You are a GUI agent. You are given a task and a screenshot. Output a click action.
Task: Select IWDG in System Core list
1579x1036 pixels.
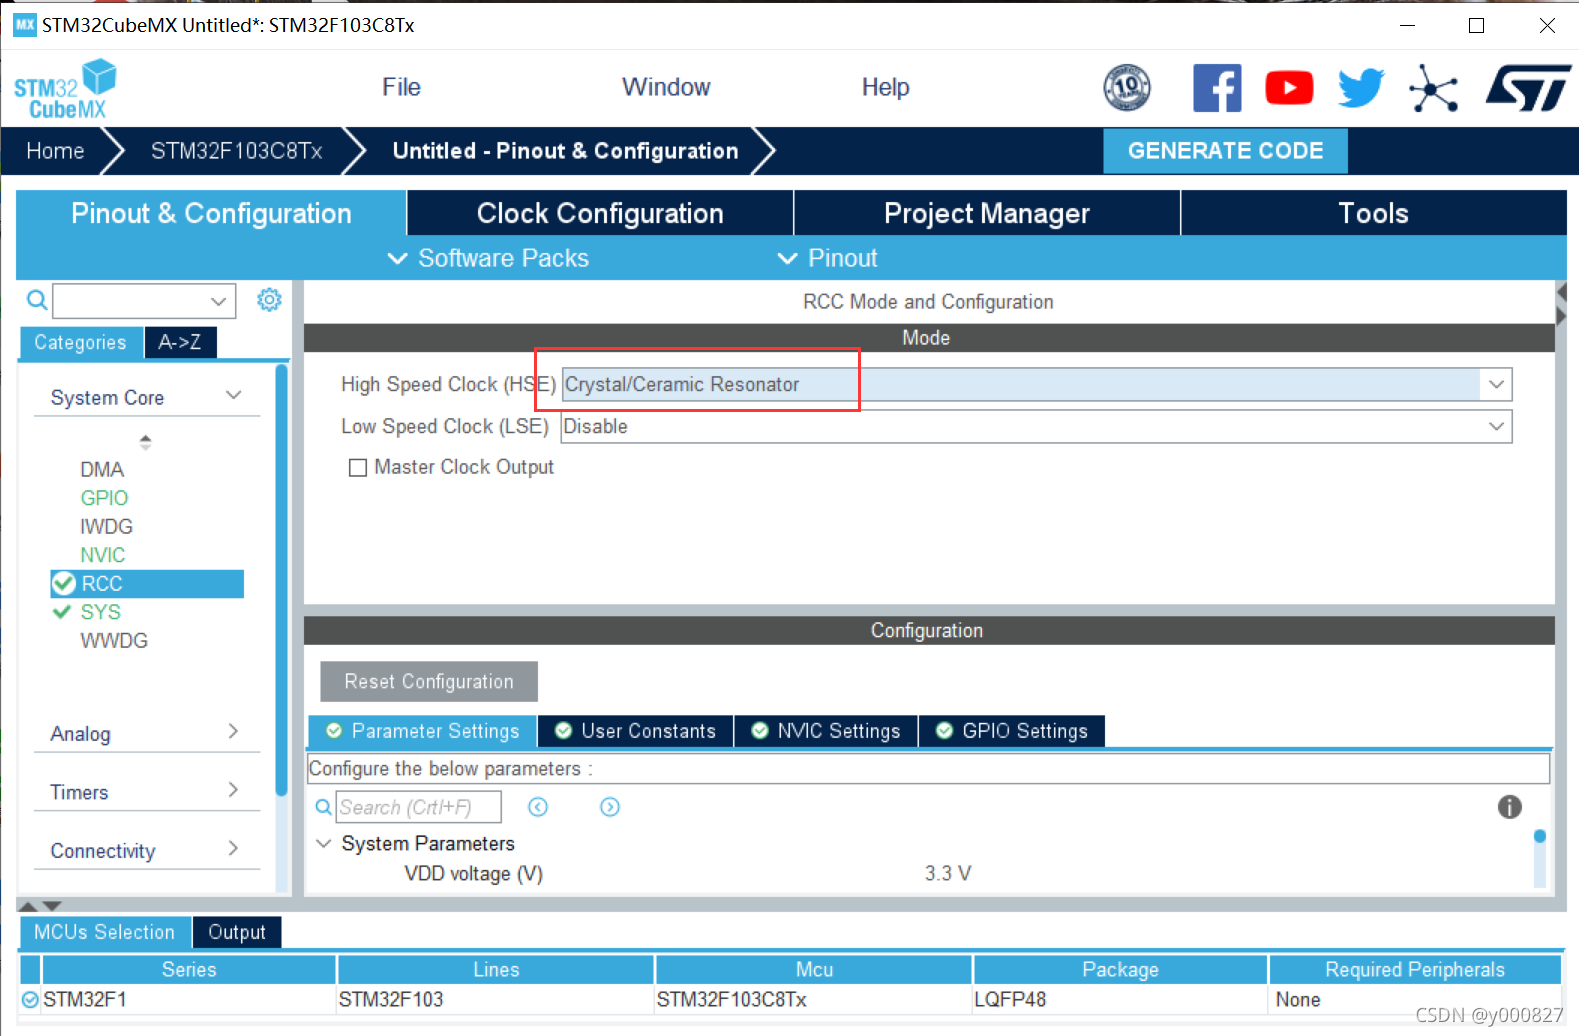click(106, 526)
